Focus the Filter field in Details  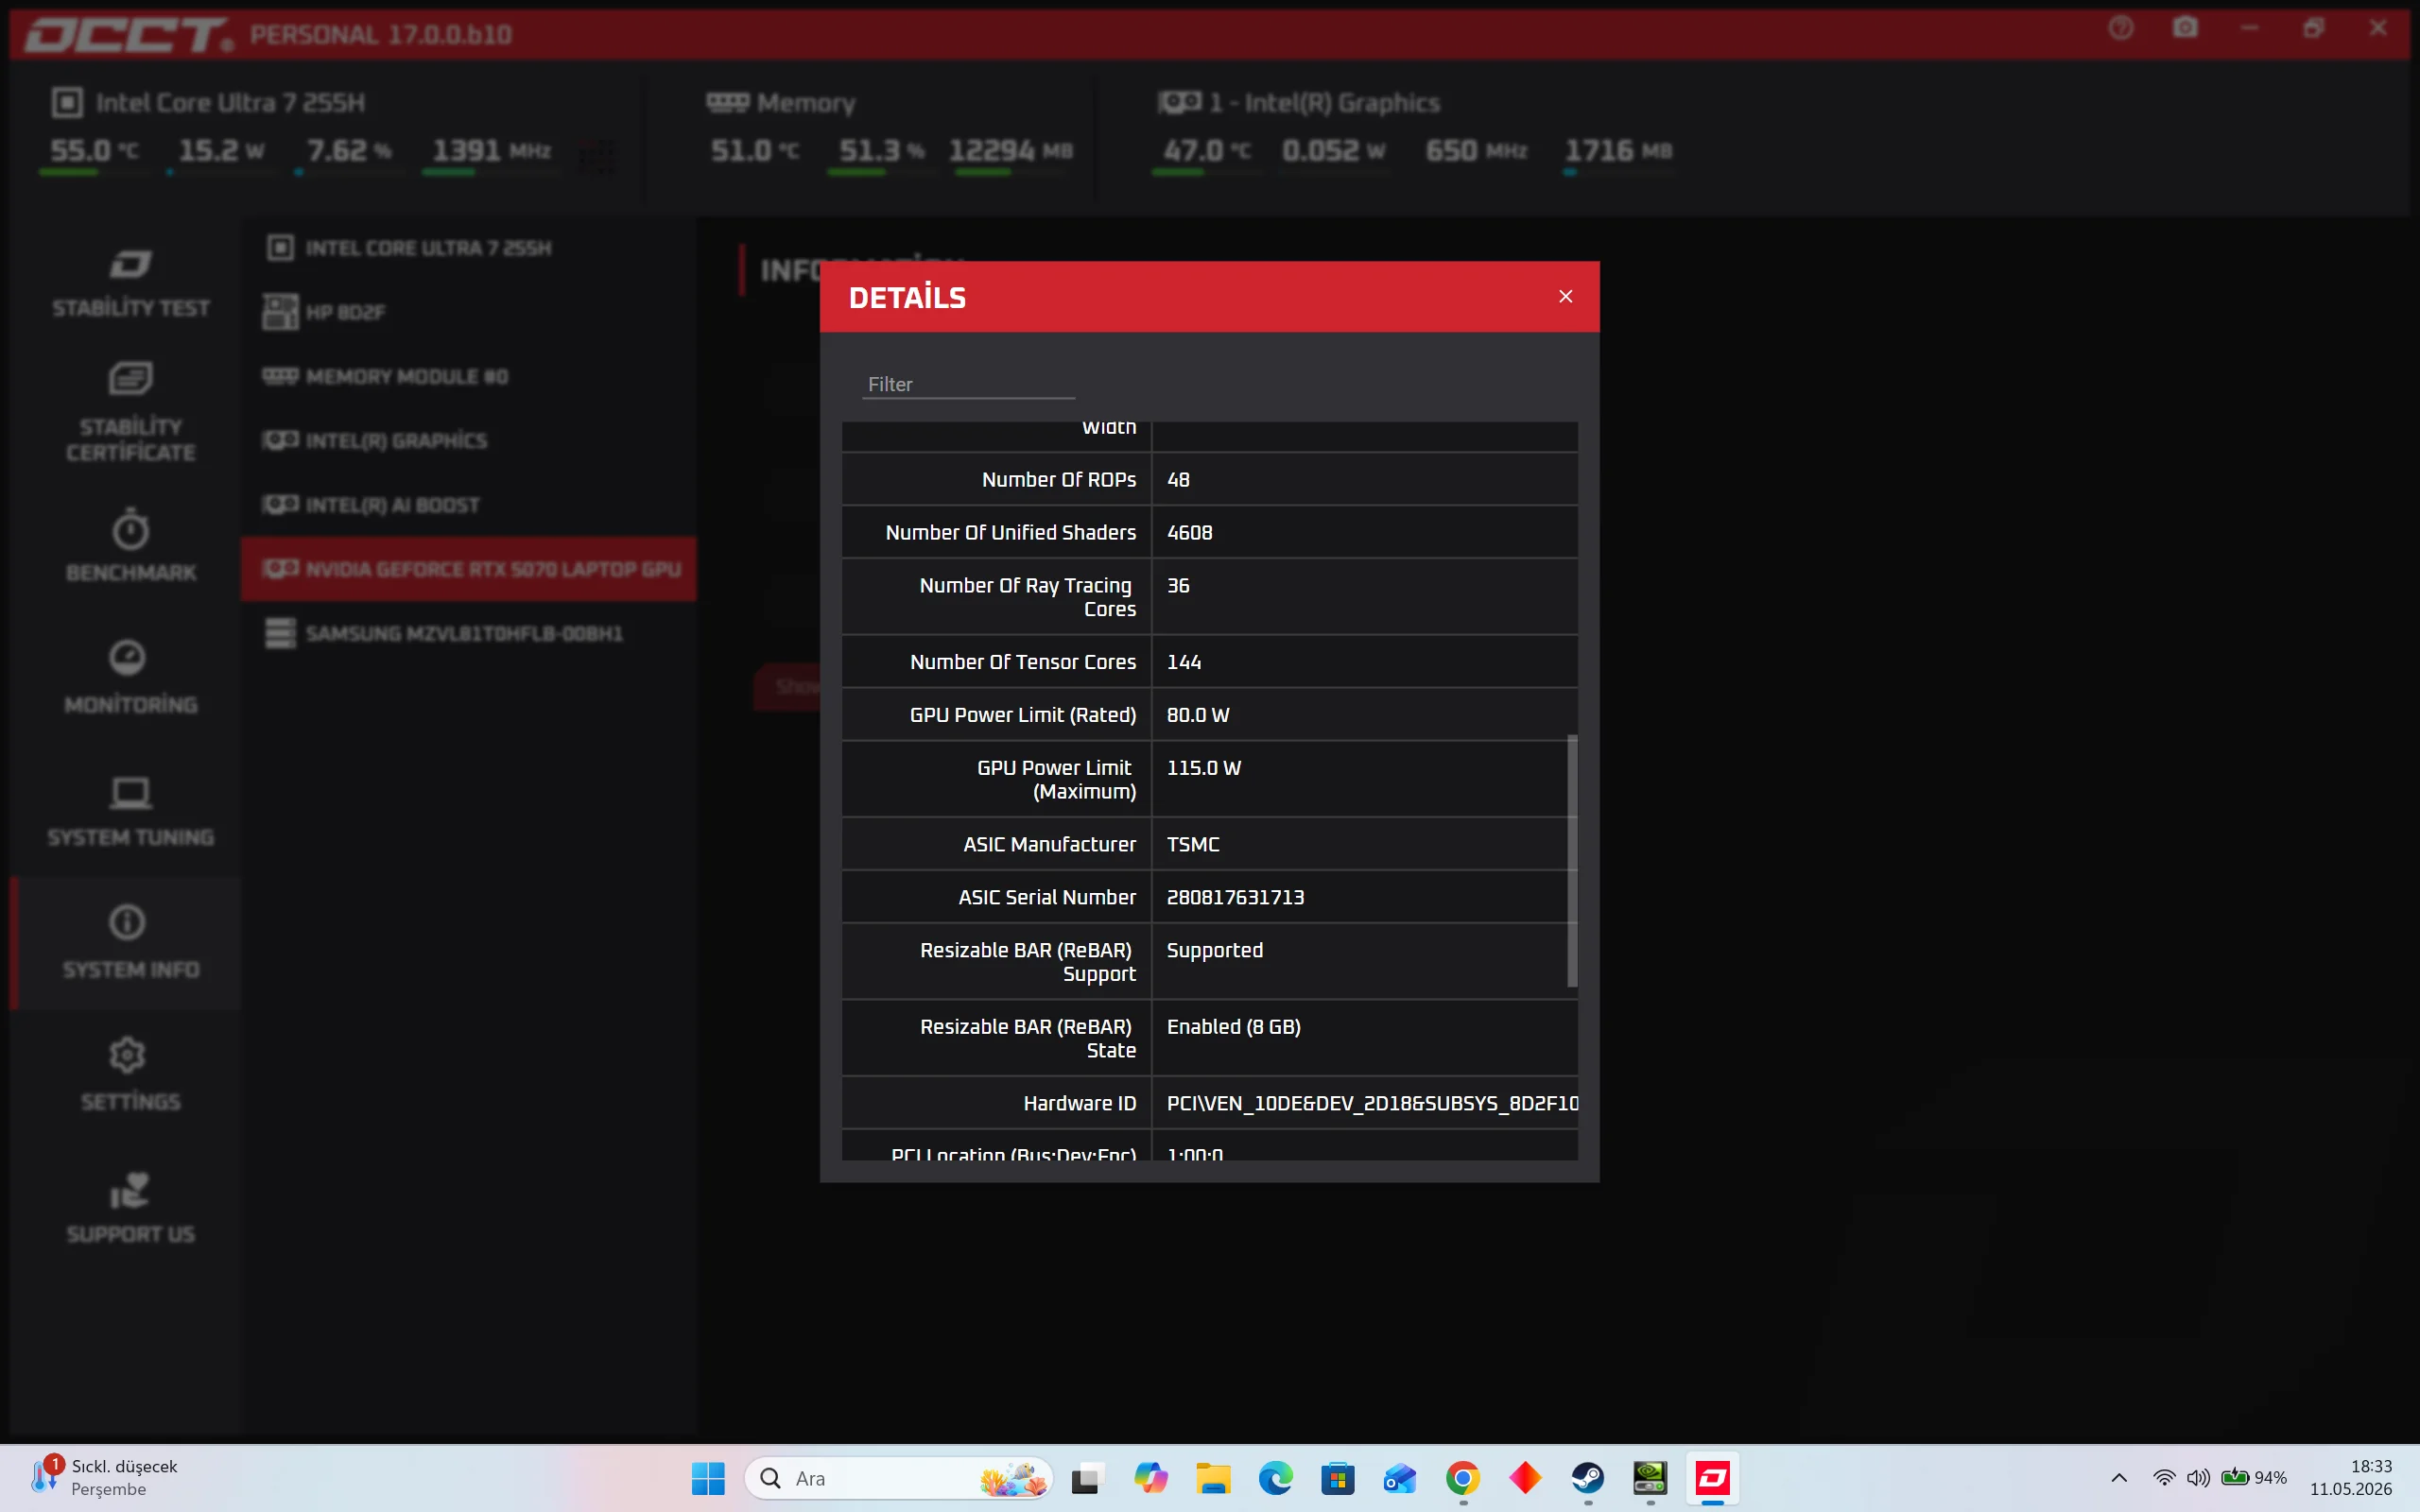968,384
